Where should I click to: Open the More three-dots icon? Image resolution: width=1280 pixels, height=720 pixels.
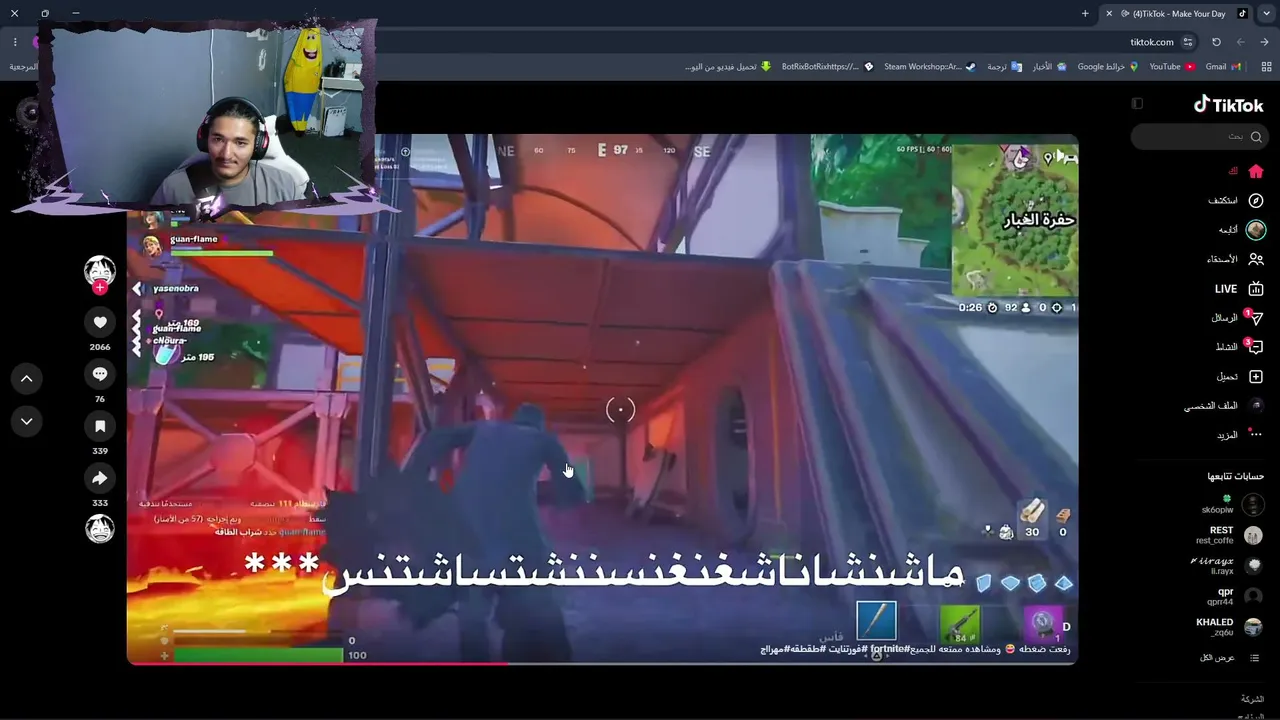point(1256,435)
